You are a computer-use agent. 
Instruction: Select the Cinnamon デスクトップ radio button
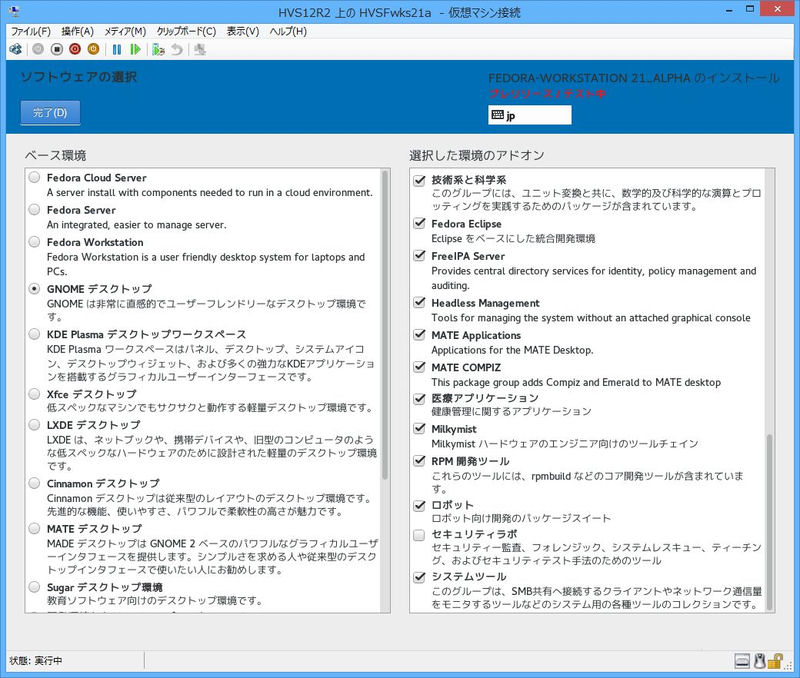[x=34, y=483]
